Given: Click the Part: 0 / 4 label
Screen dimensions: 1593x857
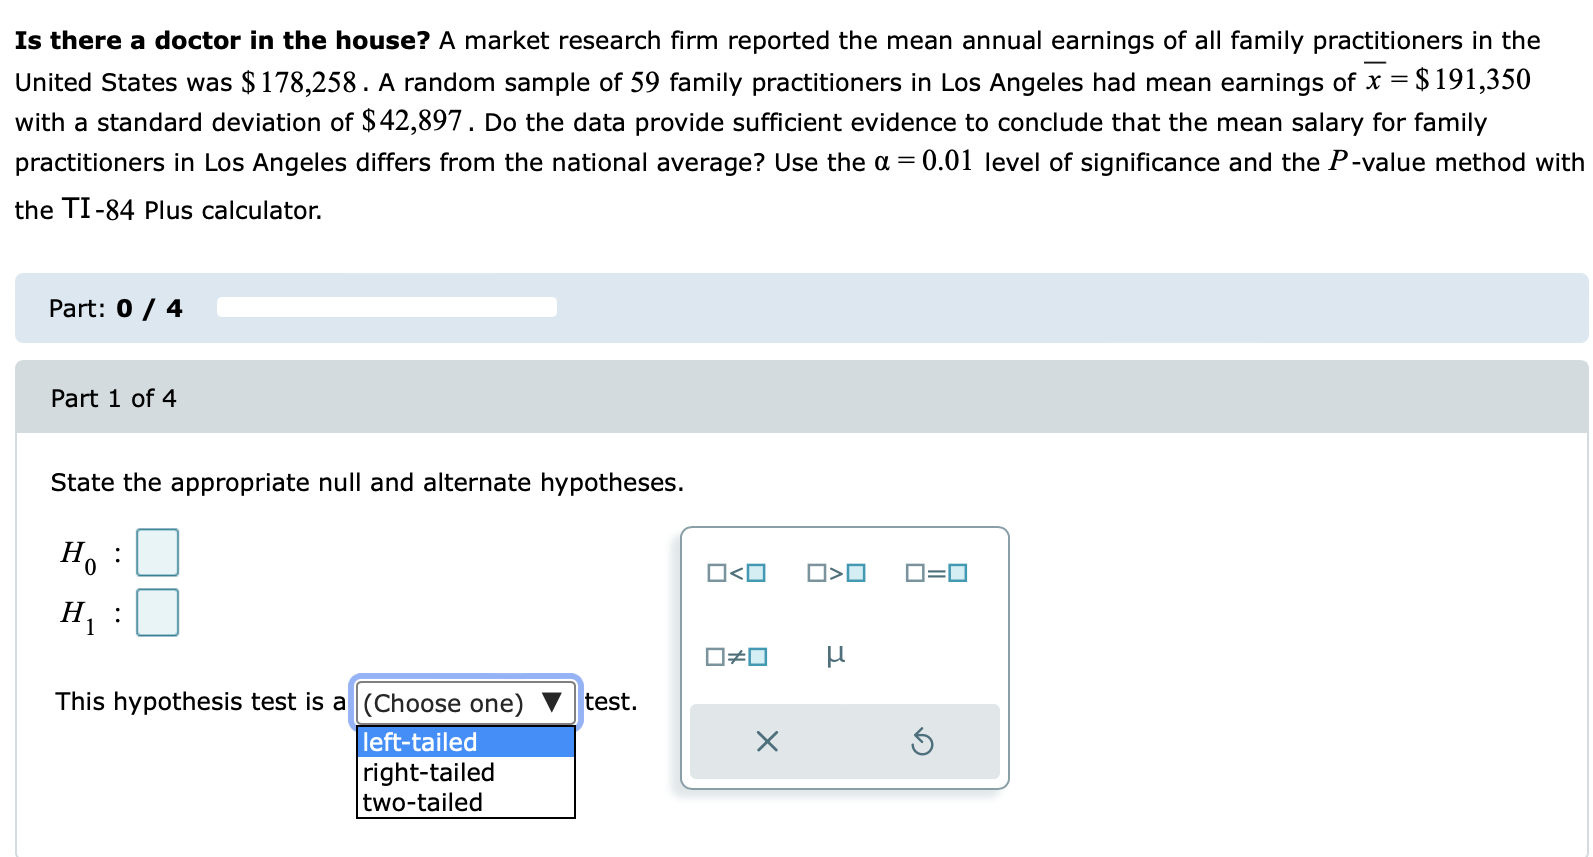Looking at the screenshot, I should click(x=115, y=308).
